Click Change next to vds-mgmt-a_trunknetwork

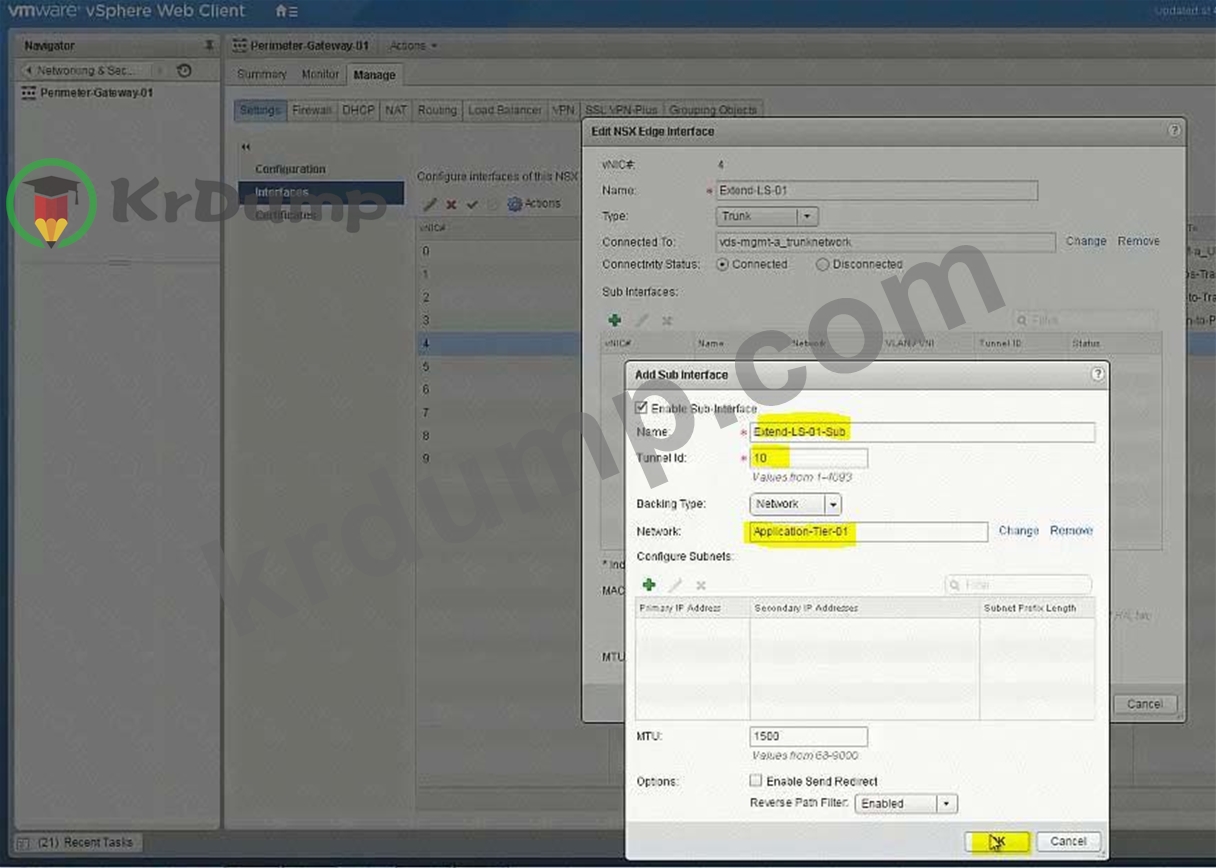tap(1086, 241)
